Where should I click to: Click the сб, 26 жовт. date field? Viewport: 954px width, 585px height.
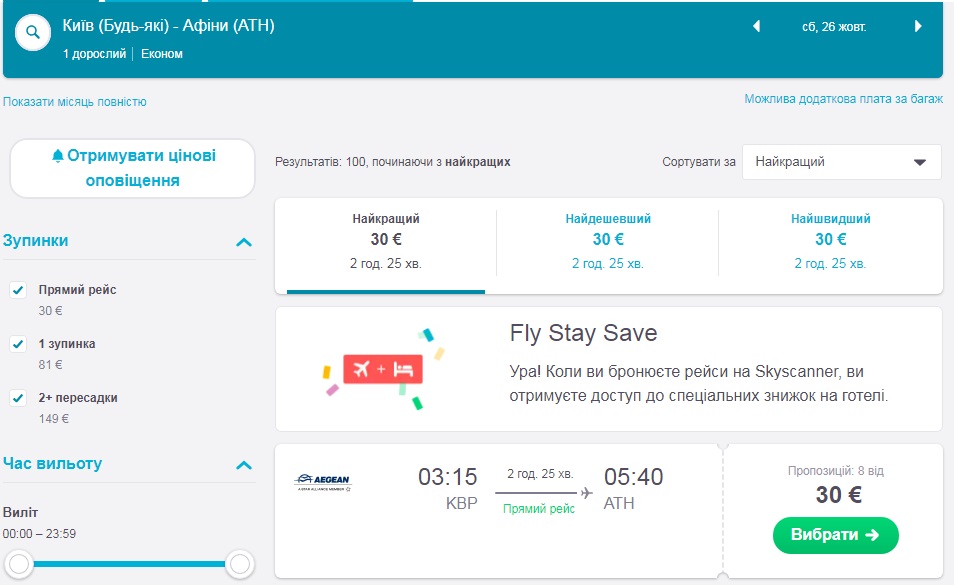838,27
